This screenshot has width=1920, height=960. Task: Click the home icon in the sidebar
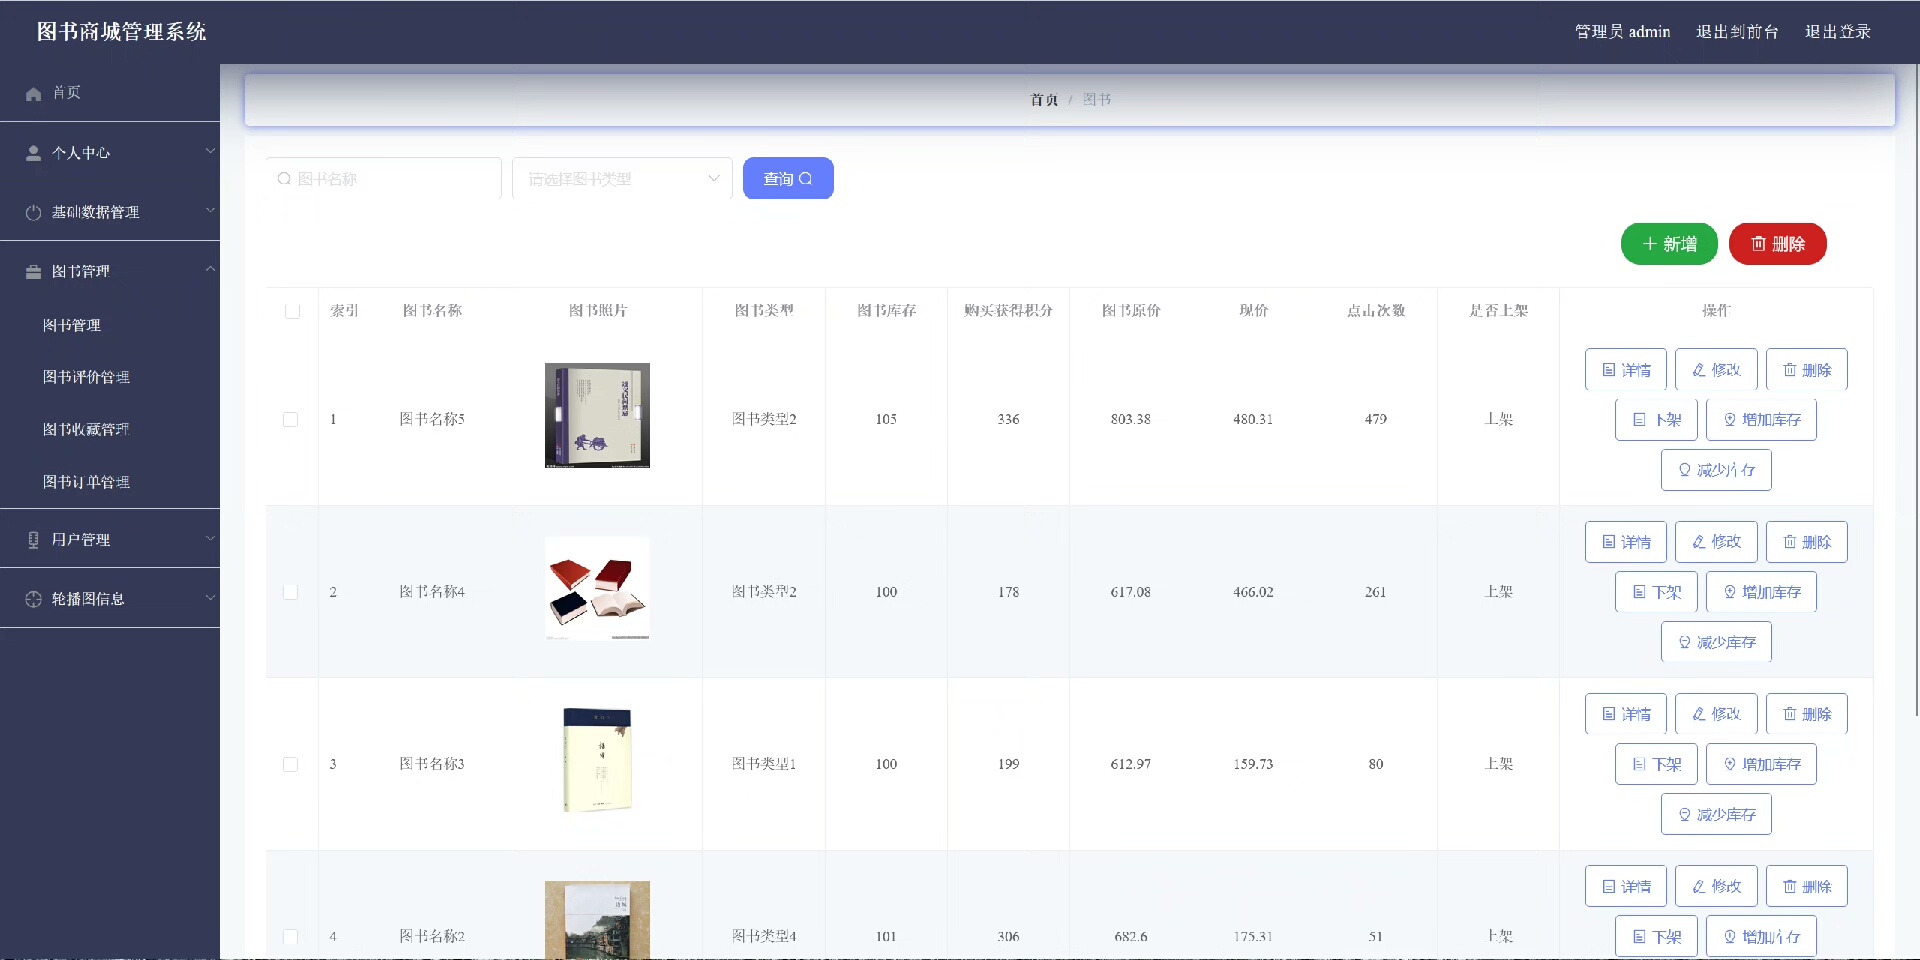click(x=33, y=93)
